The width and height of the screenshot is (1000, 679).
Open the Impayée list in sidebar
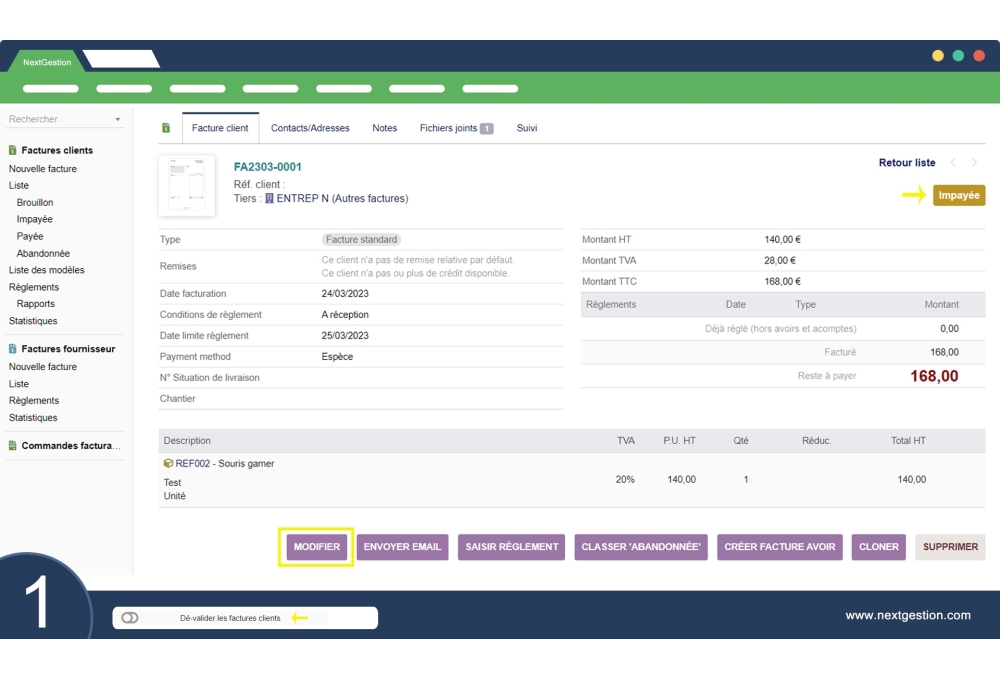(35, 219)
